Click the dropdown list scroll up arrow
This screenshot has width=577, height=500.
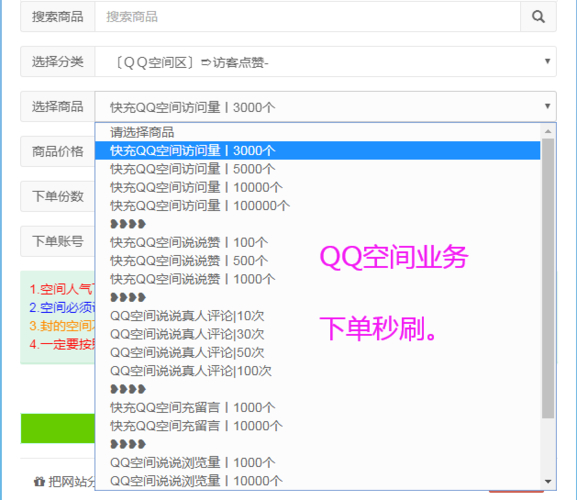(x=548, y=131)
